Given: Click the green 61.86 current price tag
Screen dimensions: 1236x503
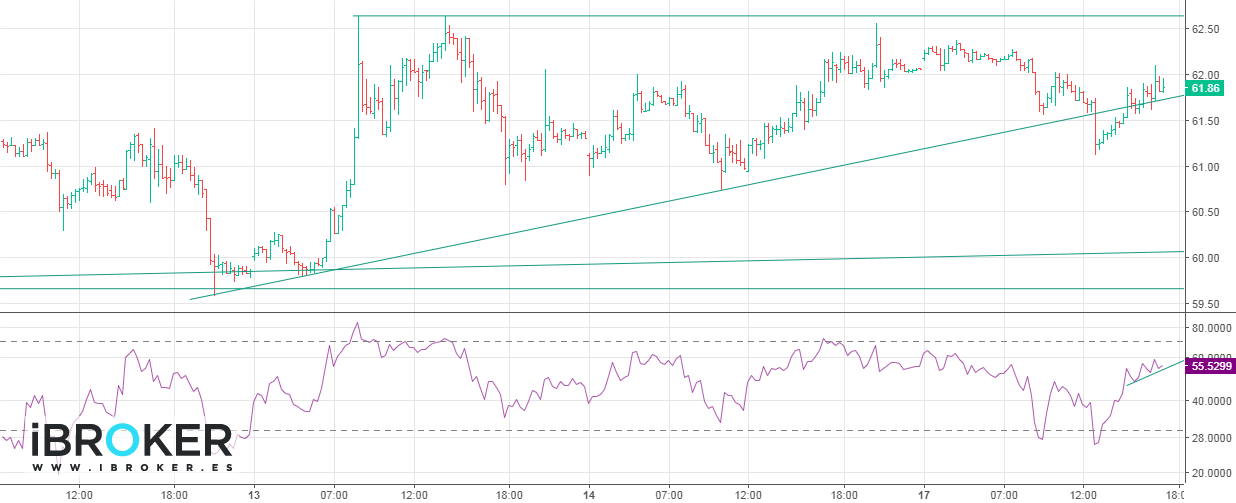Looking at the screenshot, I should click(1206, 89).
